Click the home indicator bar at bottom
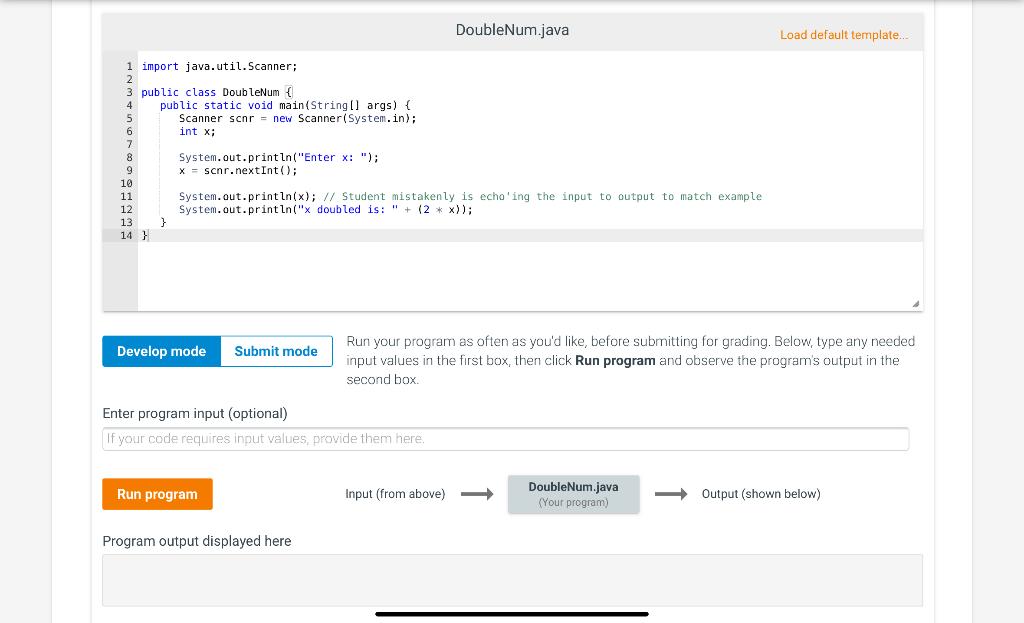 tap(512, 614)
